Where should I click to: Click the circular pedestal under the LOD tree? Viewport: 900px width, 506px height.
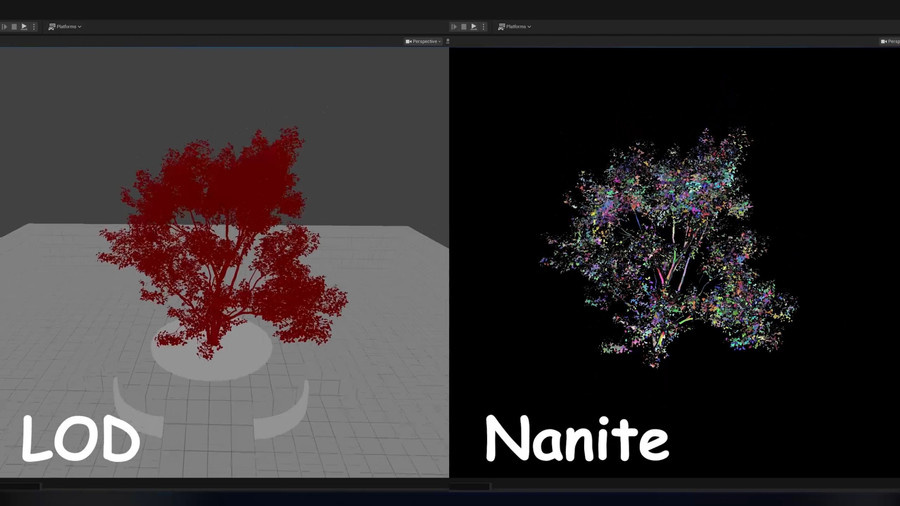(x=211, y=350)
